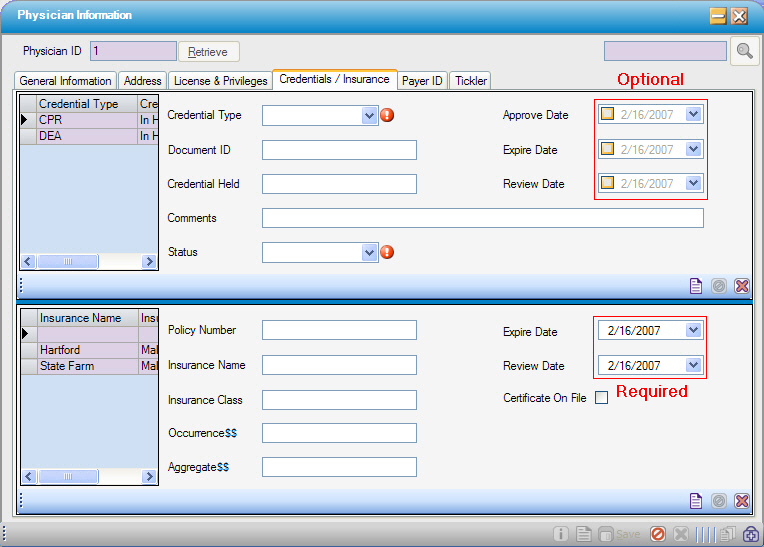Image resolution: width=764 pixels, height=547 pixels.
Task: Click the new credential document icon
Action: tap(696, 286)
